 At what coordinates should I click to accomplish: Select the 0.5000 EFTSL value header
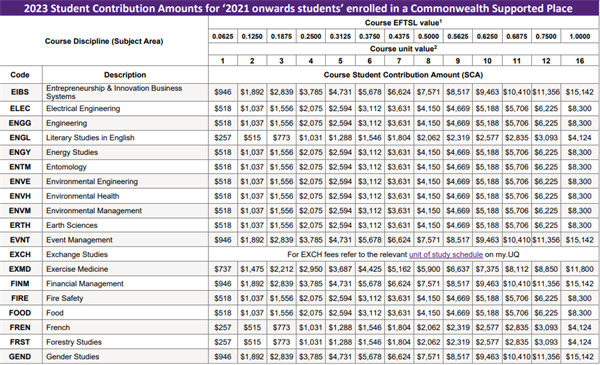click(428, 36)
